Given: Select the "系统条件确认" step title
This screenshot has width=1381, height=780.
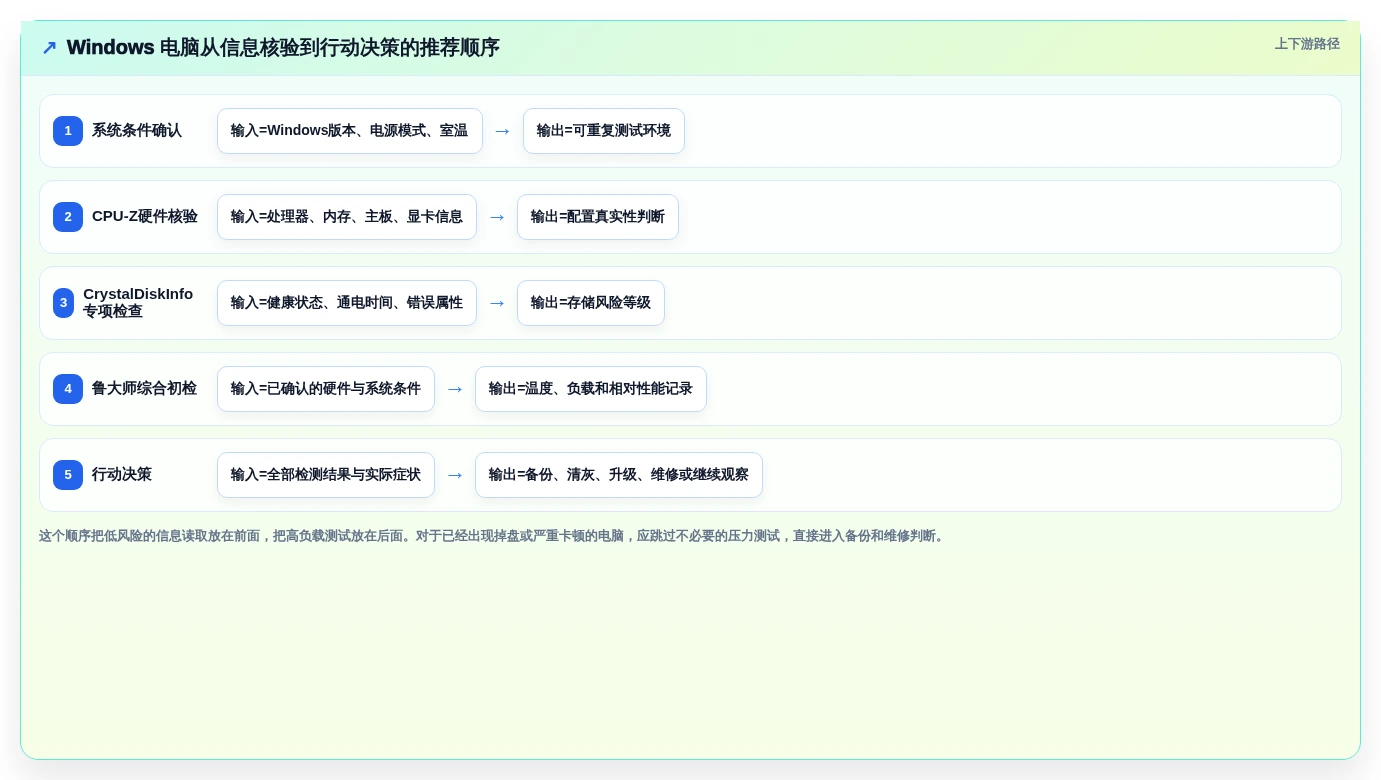Looking at the screenshot, I should (137, 131).
